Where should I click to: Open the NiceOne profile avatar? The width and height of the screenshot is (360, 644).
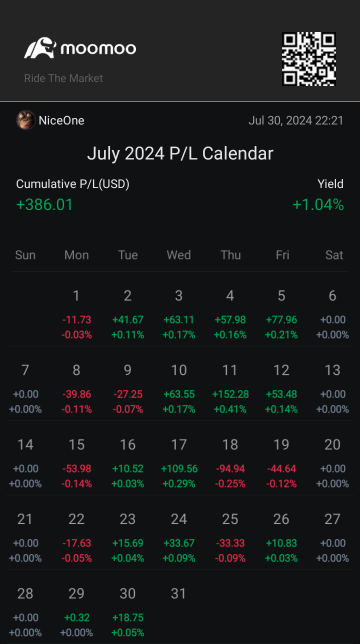click(25, 120)
